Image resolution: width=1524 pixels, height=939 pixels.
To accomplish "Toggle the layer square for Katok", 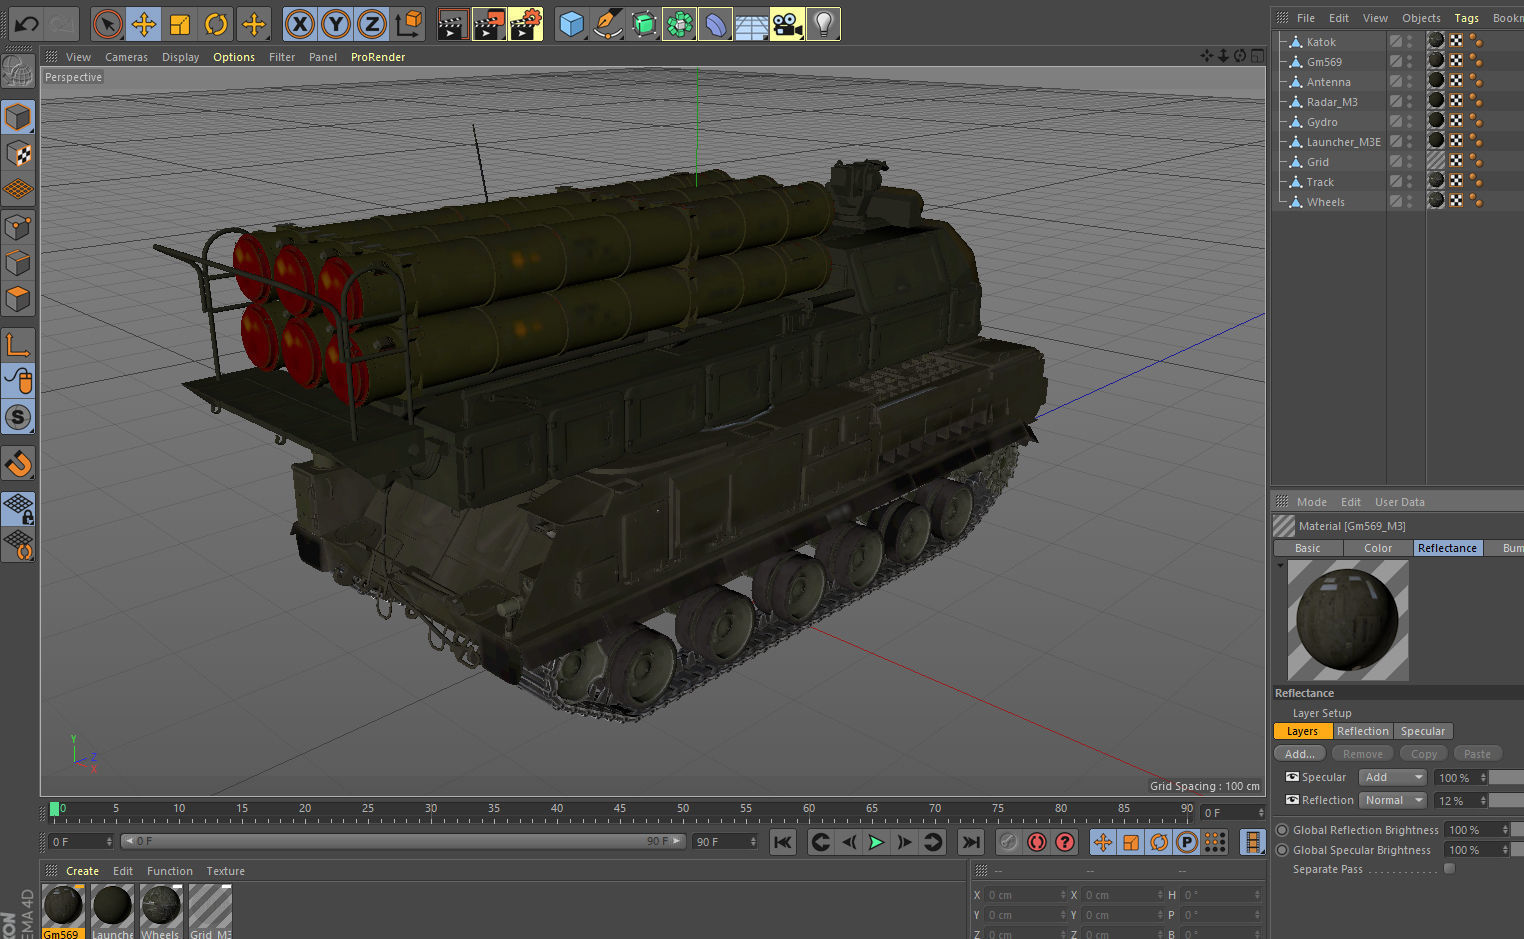I will (1396, 41).
